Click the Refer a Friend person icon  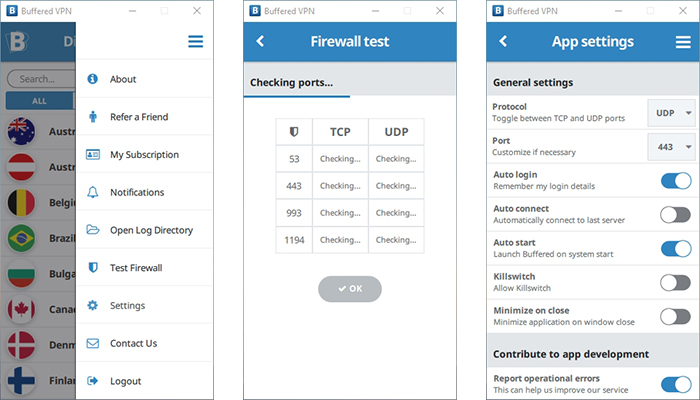point(92,117)
